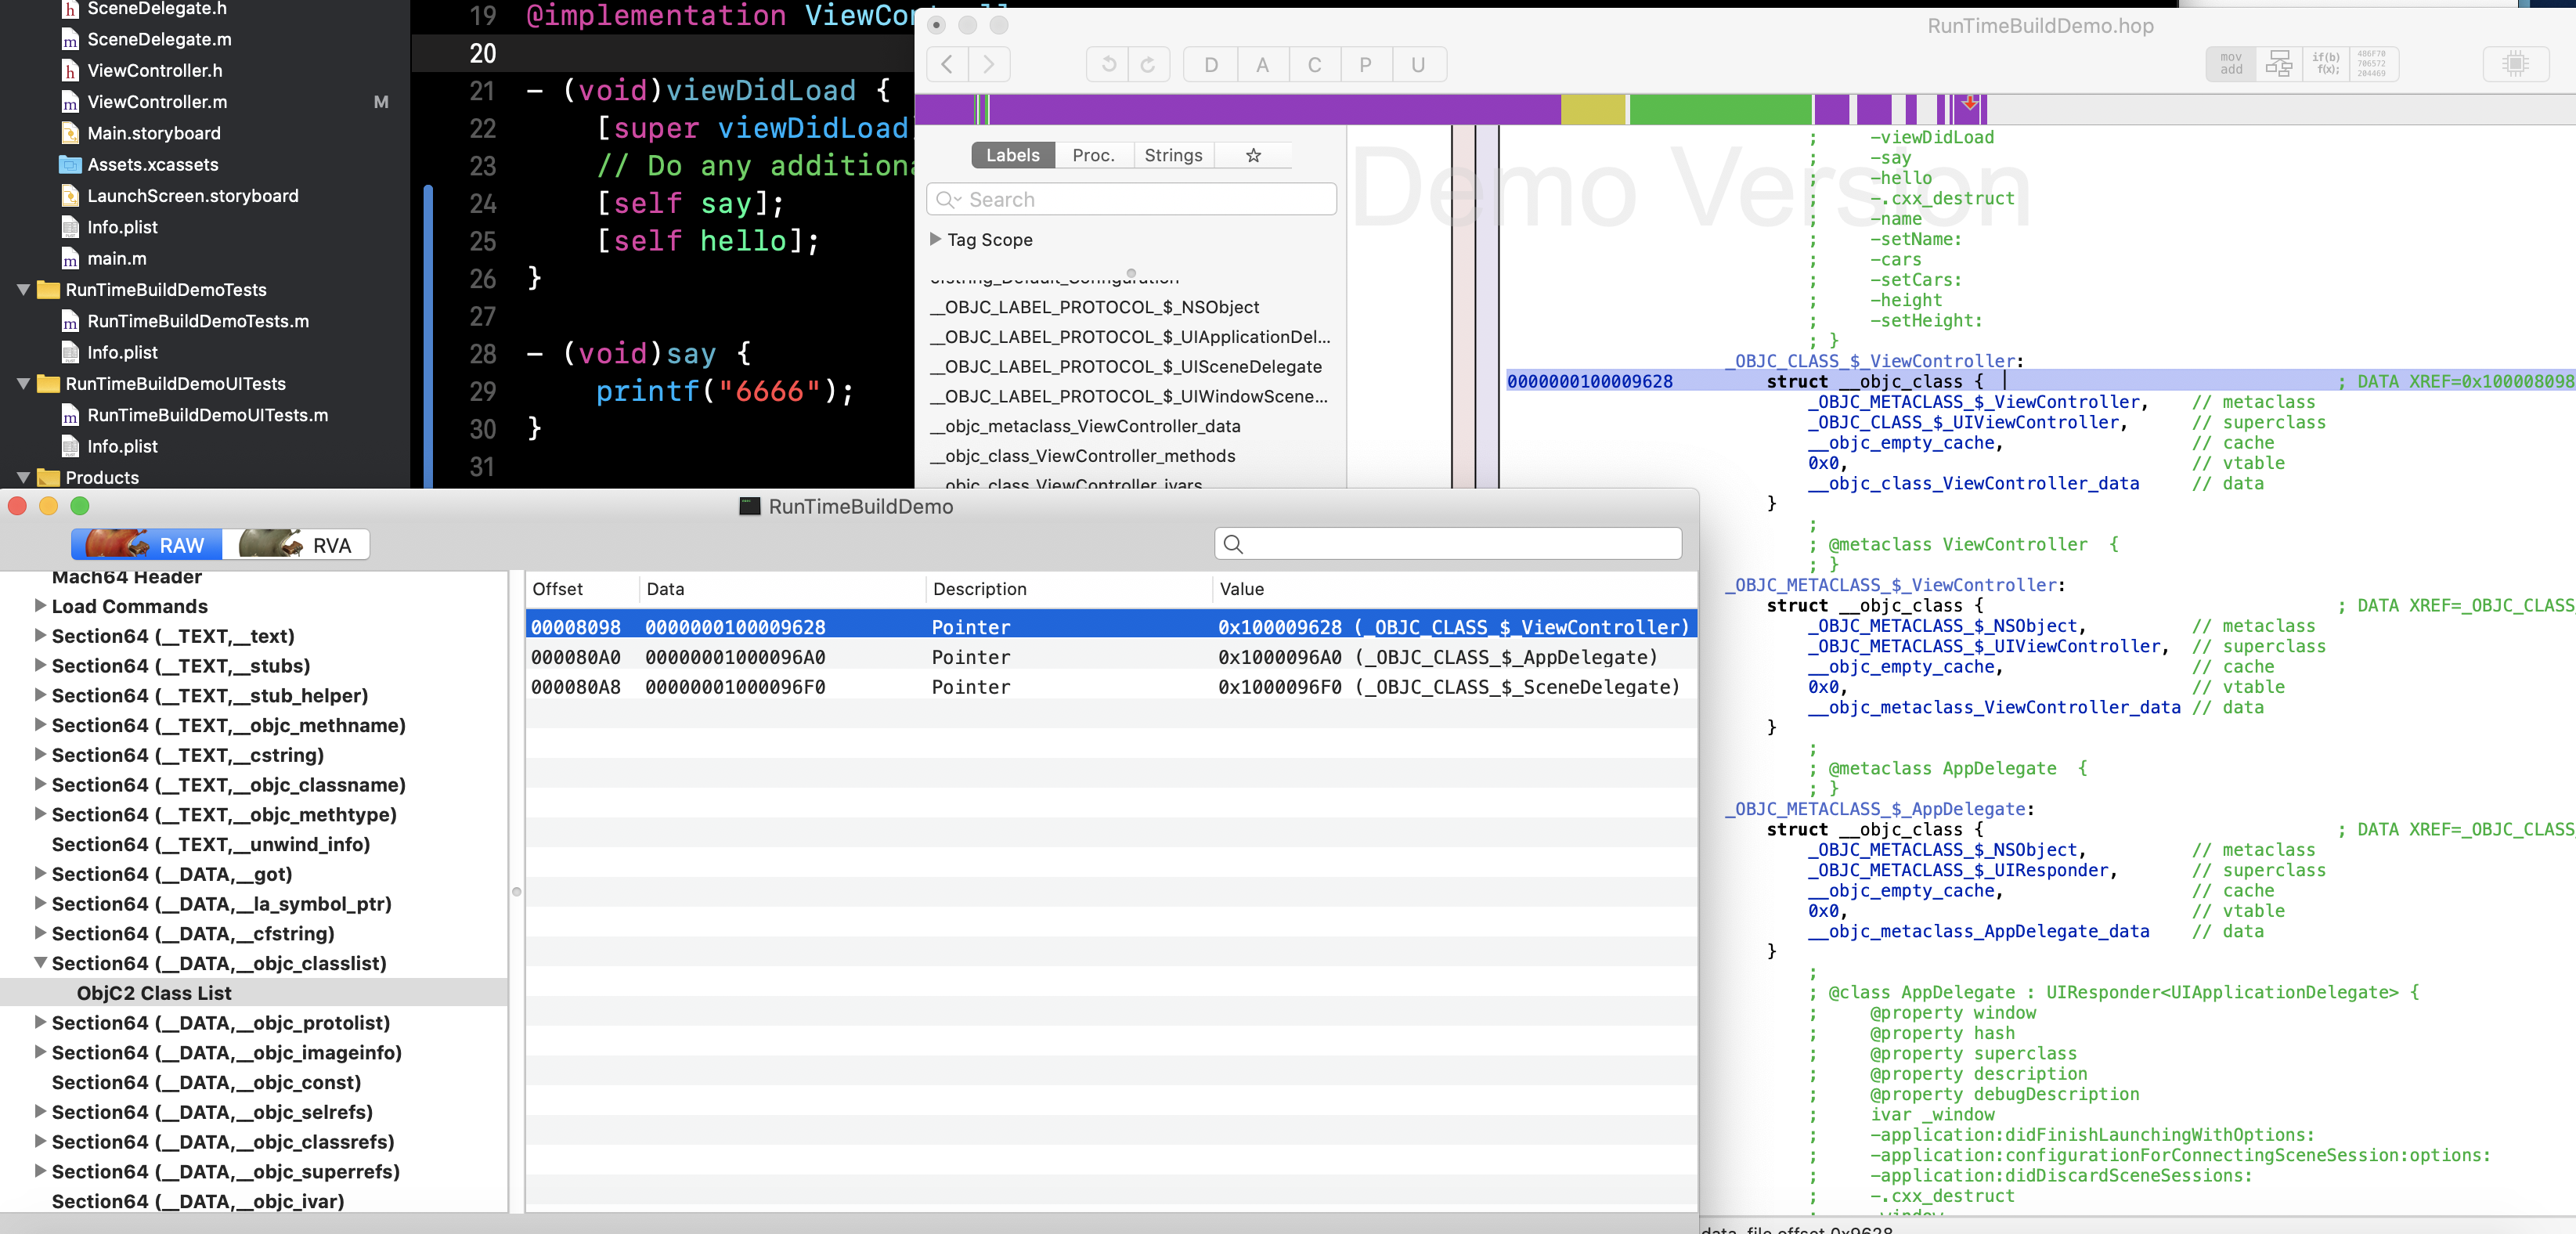Click the terminal icon in MachOView title
2576x1234 pixels.
coord(749,506)
